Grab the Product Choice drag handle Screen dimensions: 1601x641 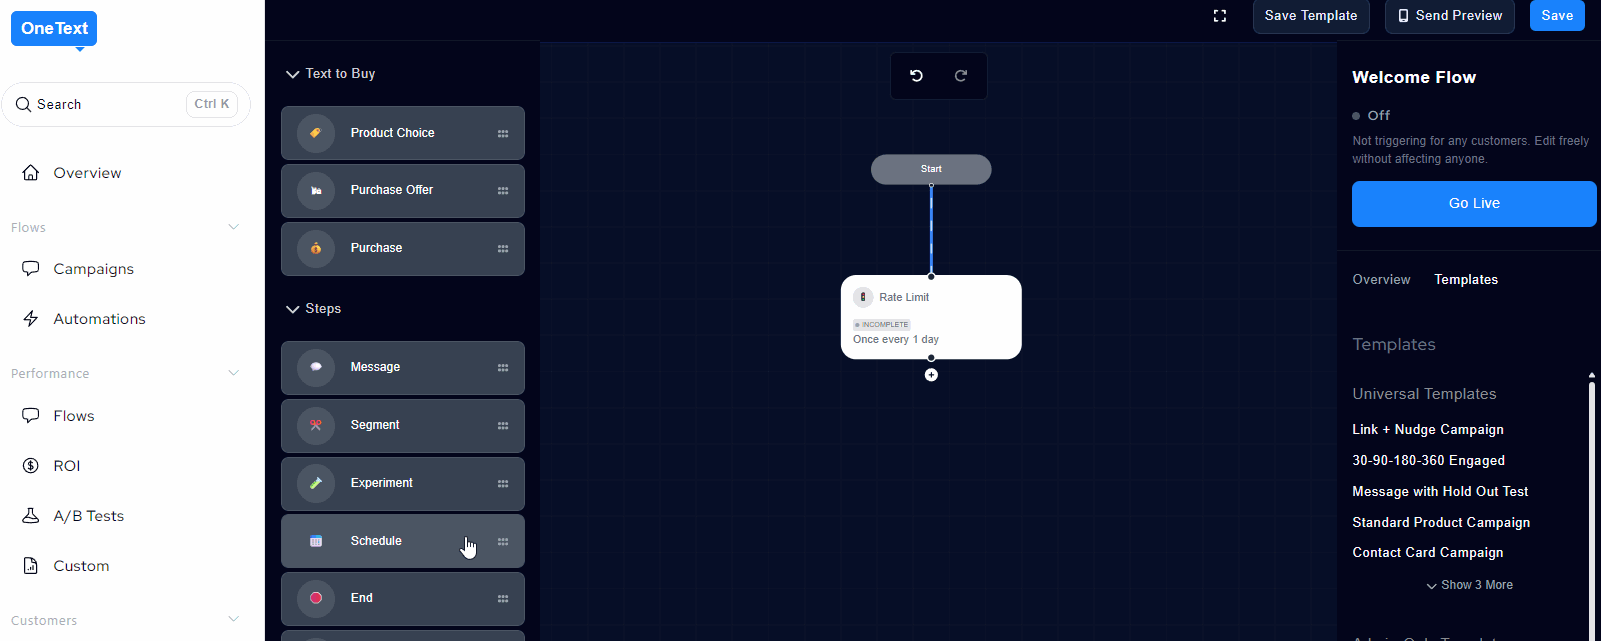[503, 133]
